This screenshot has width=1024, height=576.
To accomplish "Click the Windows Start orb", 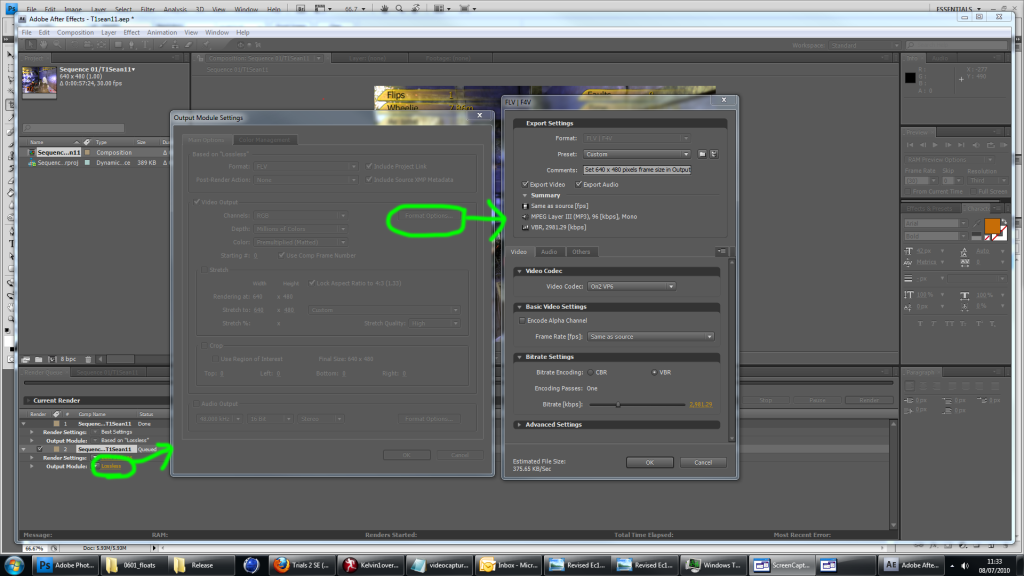I will point(14,564).
